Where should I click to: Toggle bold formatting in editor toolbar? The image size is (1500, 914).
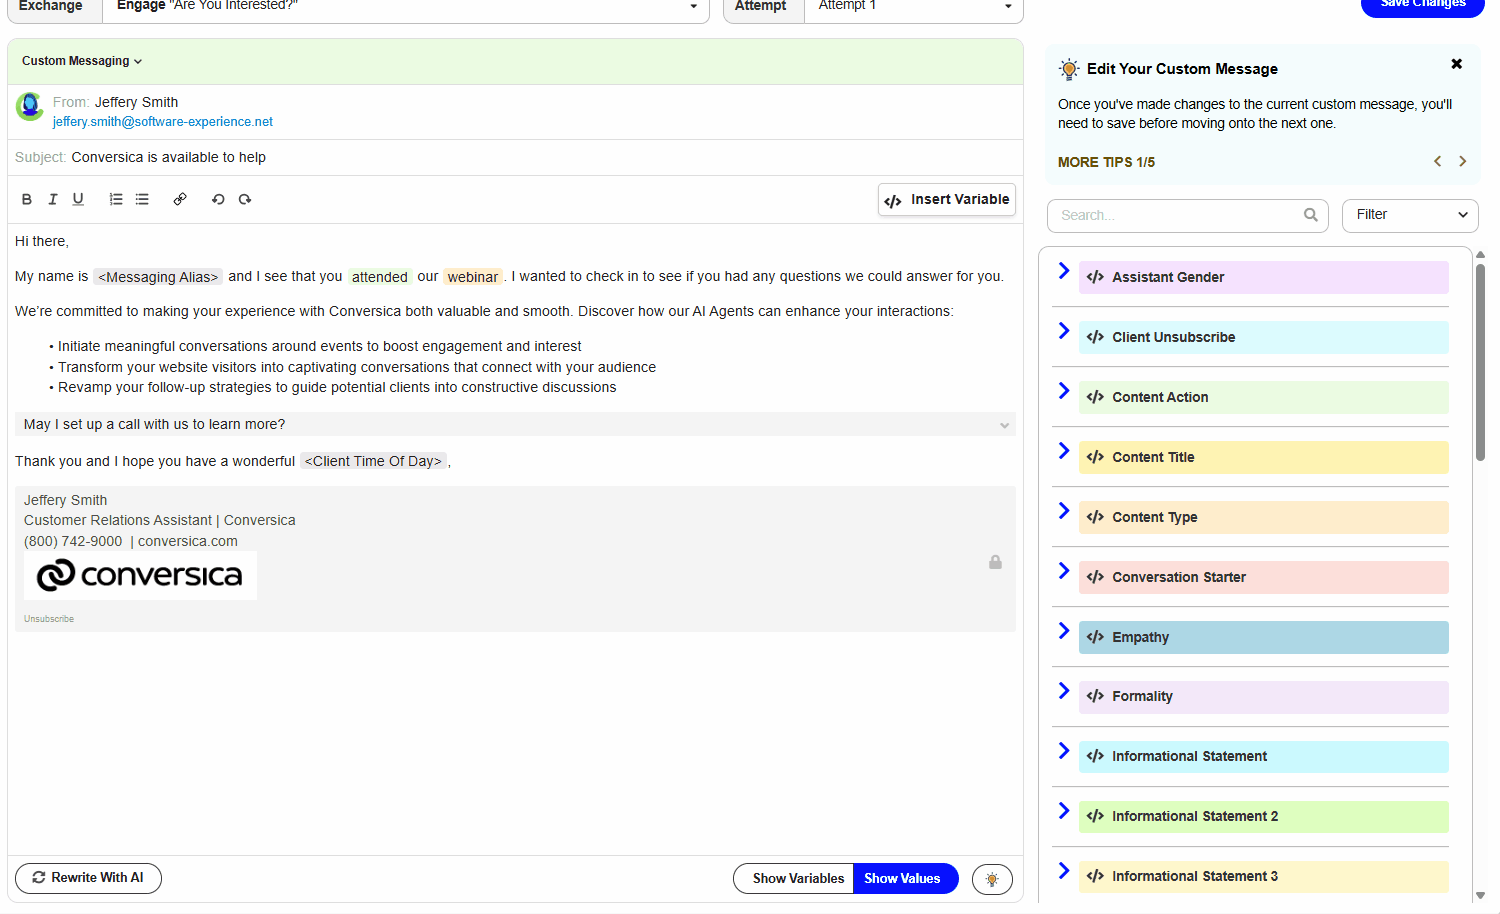click(x=27, y=200)
